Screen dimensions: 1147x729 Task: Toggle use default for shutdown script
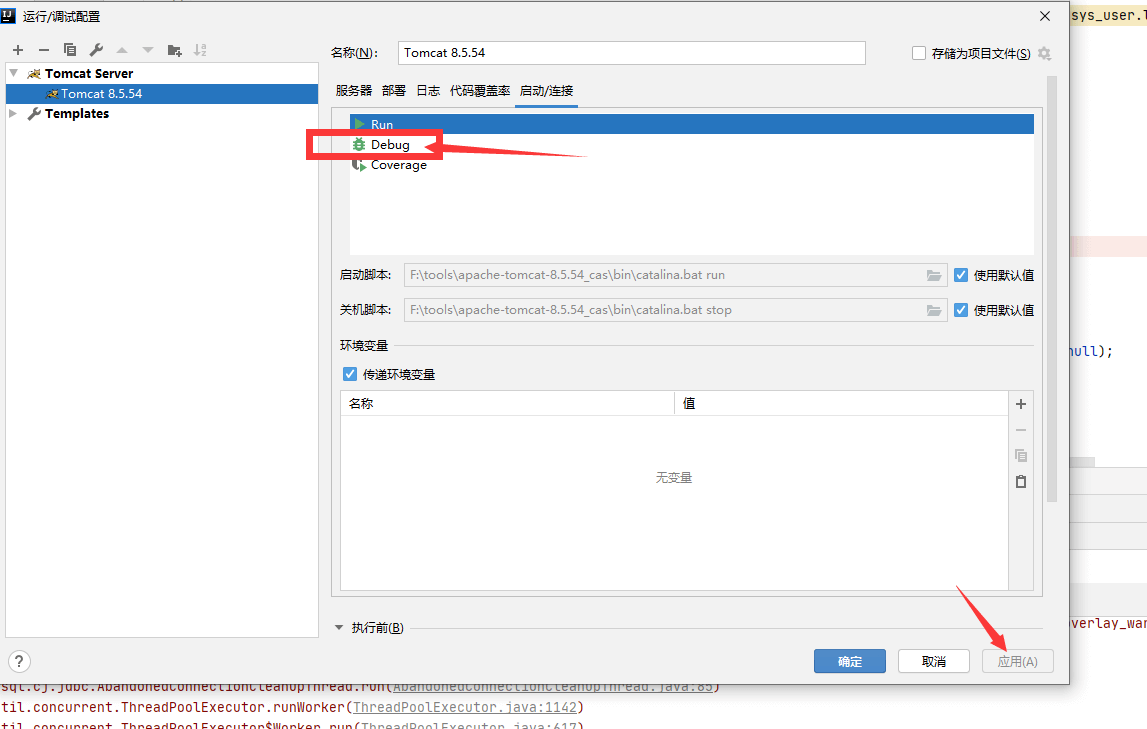[961, 310]
